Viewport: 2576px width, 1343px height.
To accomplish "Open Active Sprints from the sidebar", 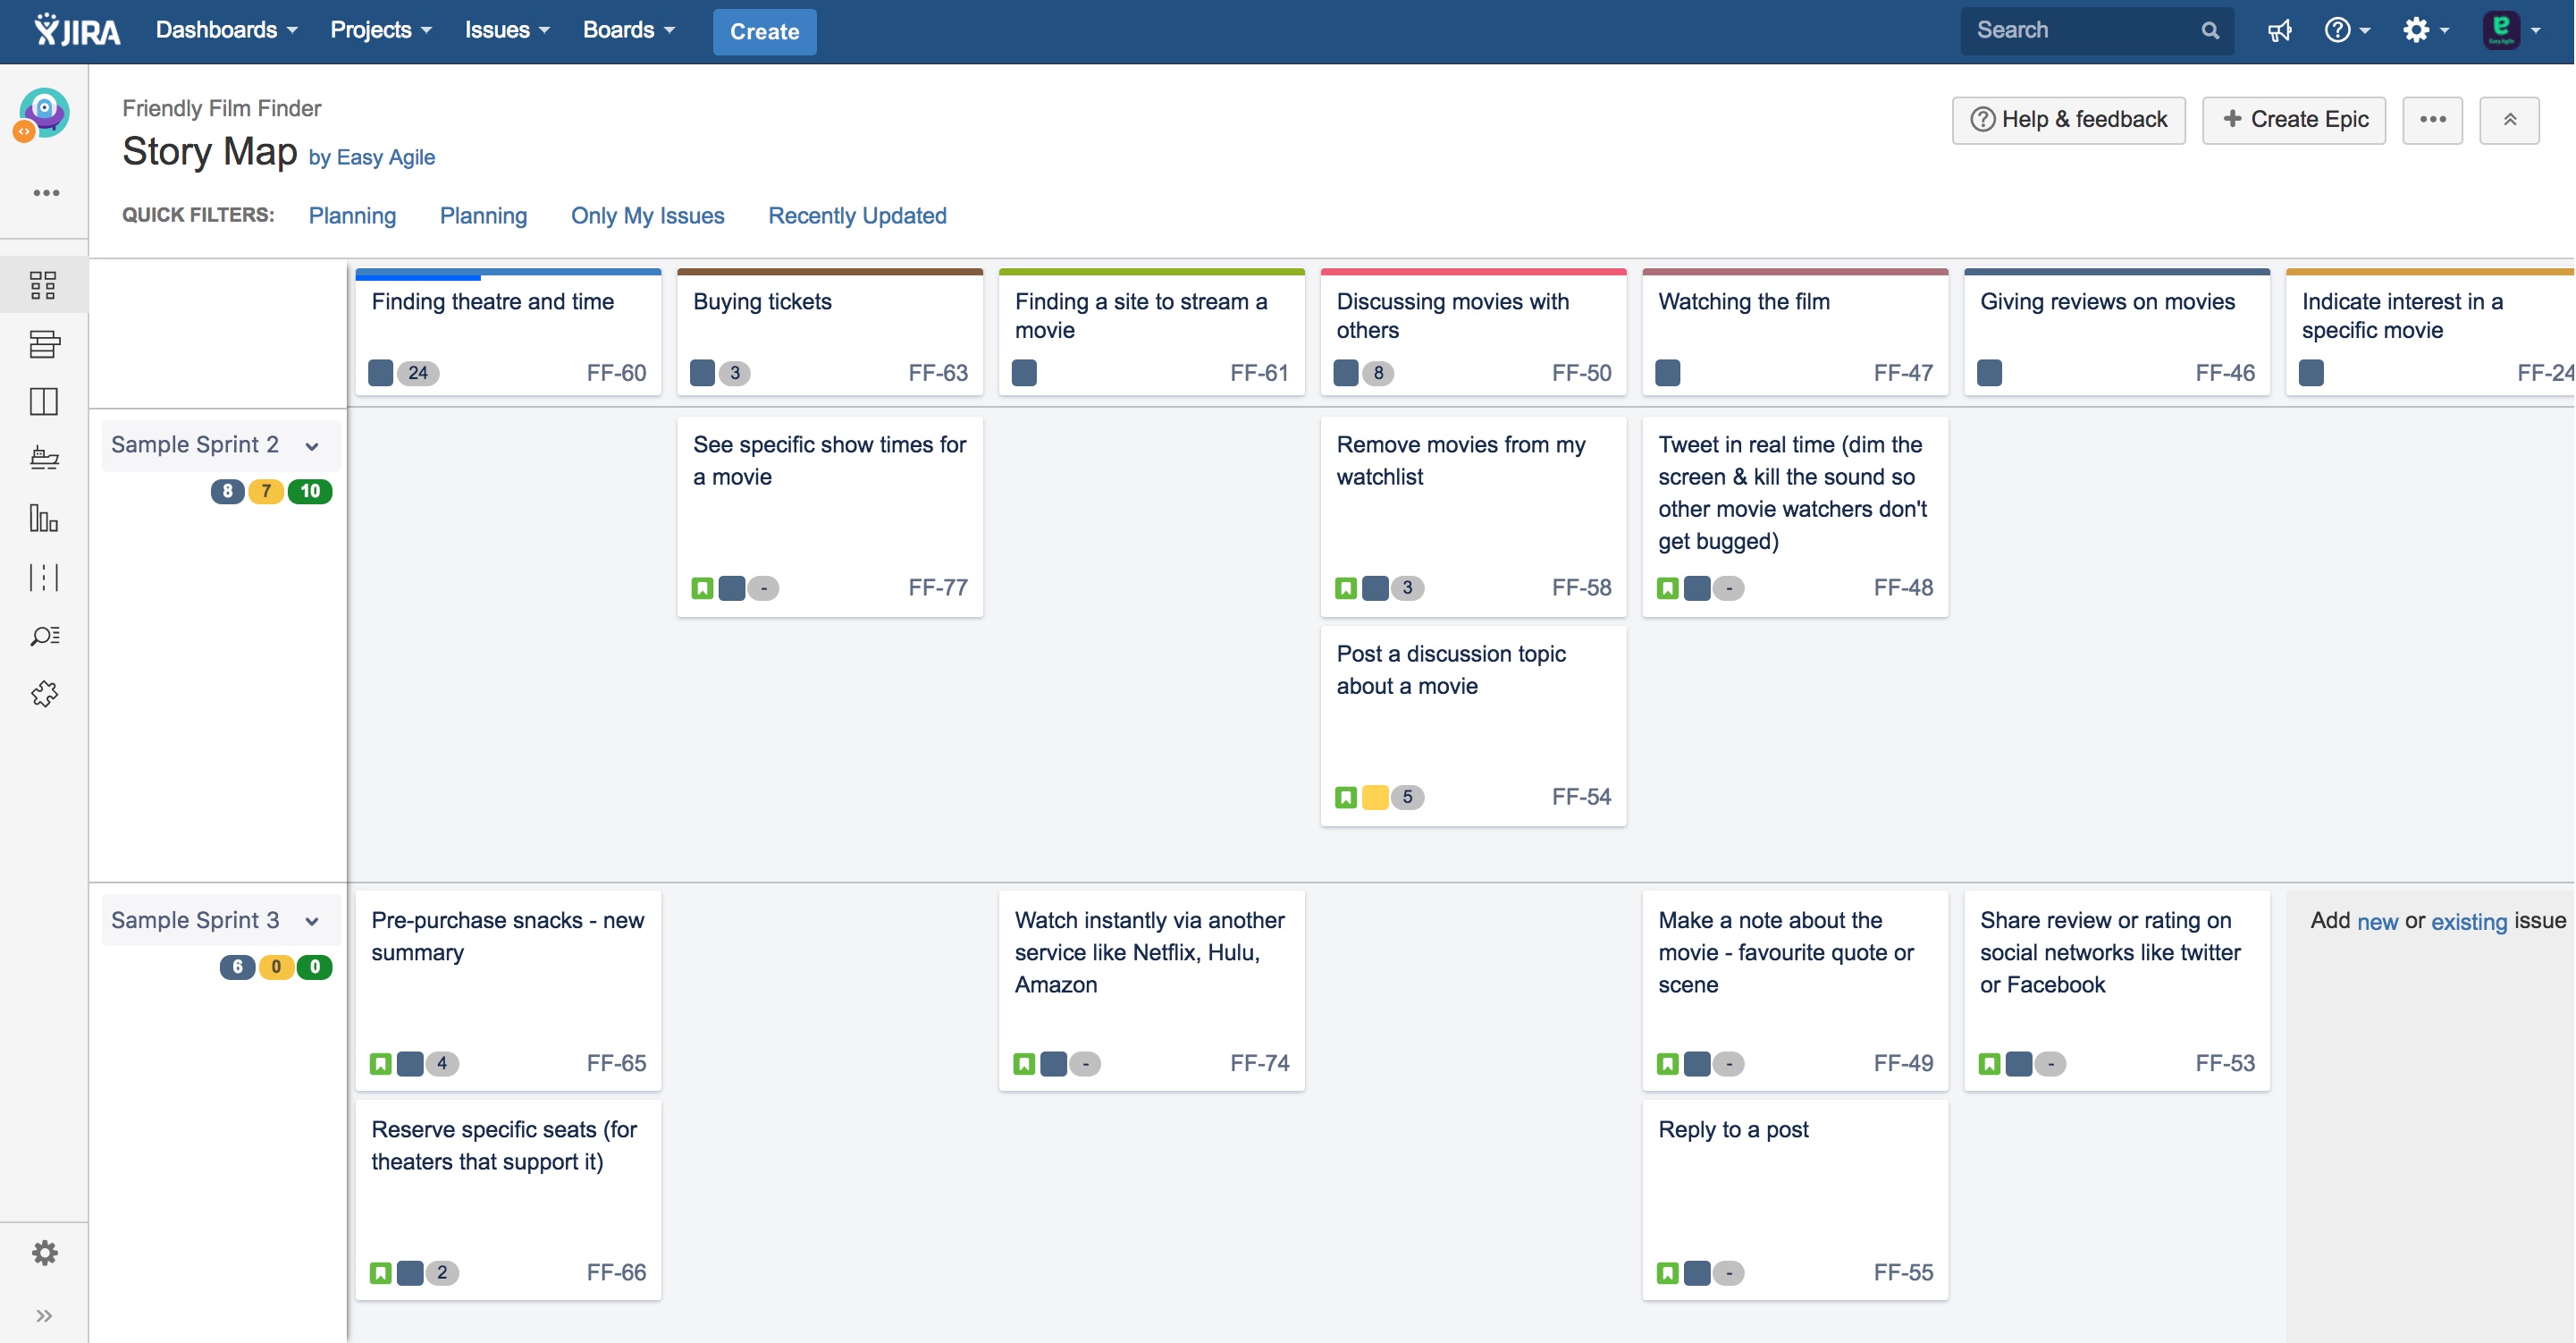I will (44, 402).
